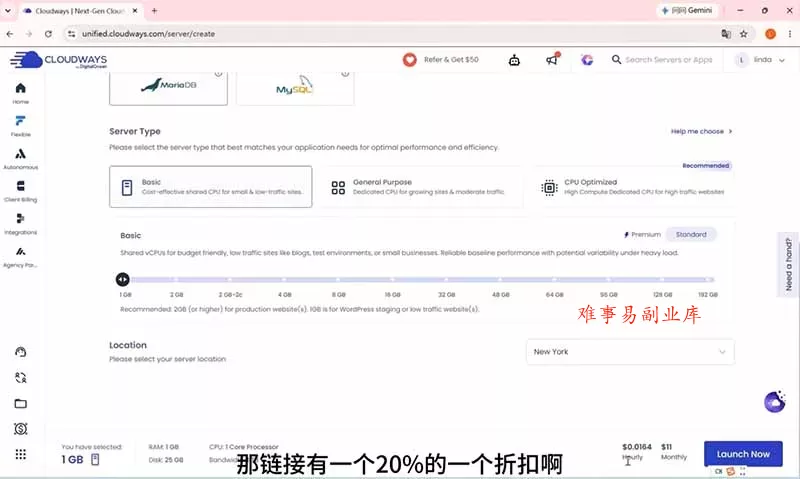Viewport: 800px width, 479px height.
Task: Click the 64 GB size label
Action: 555,295
